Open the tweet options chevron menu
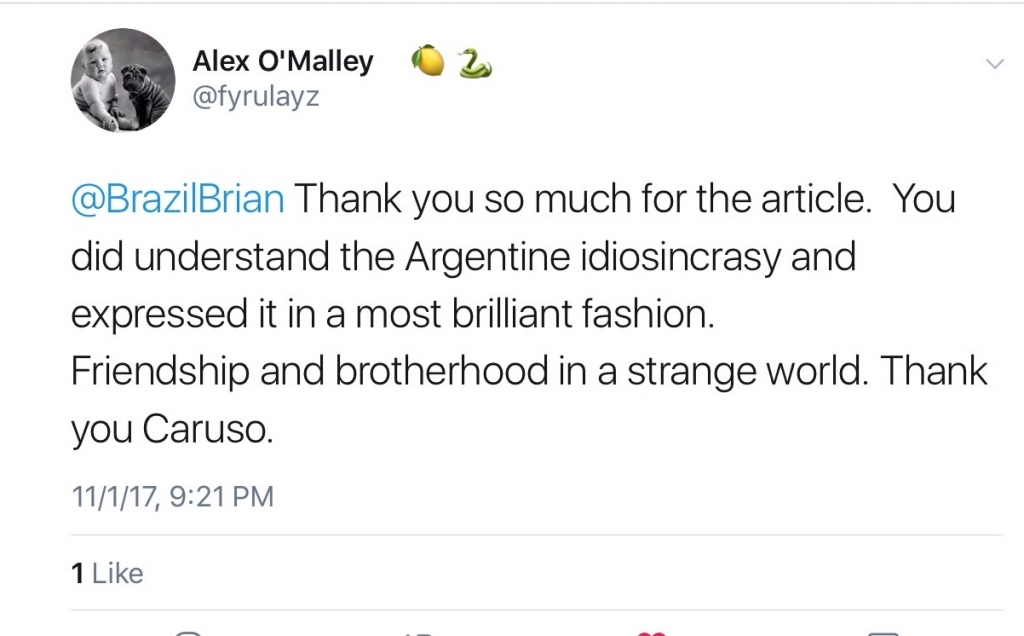 (x=994, y=63)
